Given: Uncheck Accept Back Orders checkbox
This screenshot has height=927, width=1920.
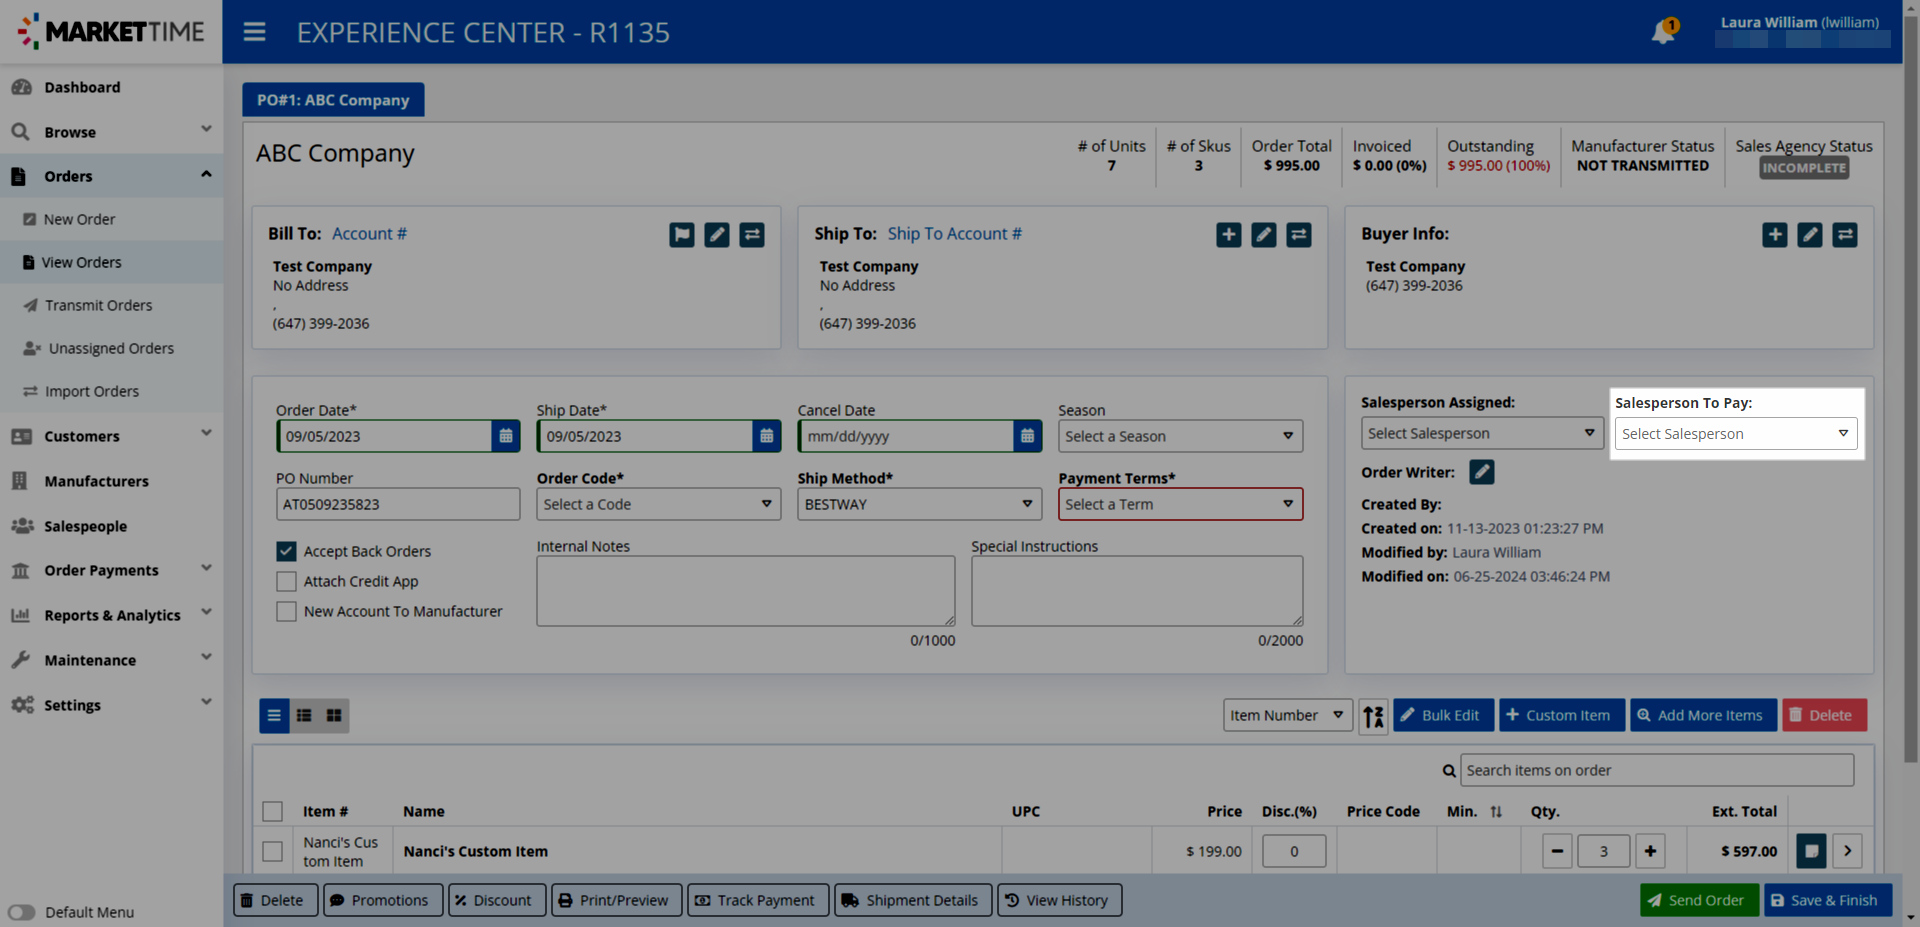Looking at the screenshot, I should click(287, 551).
